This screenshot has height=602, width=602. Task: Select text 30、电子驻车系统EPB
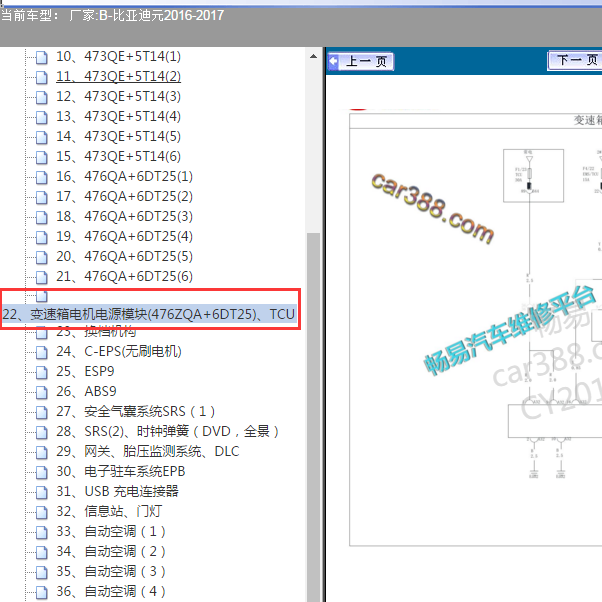(121, 471)
